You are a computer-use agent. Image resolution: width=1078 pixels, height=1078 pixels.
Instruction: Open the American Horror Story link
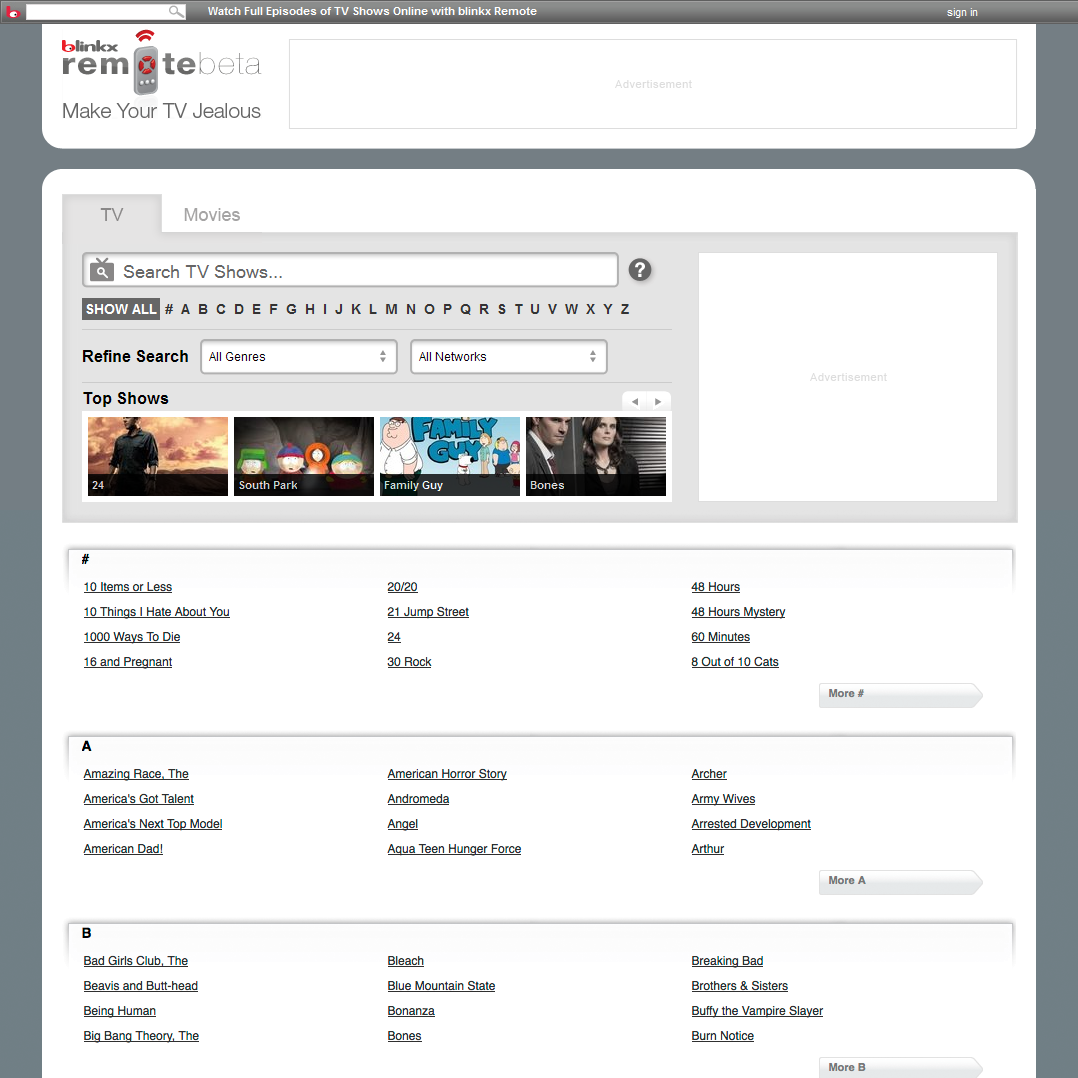pos(447,774)
